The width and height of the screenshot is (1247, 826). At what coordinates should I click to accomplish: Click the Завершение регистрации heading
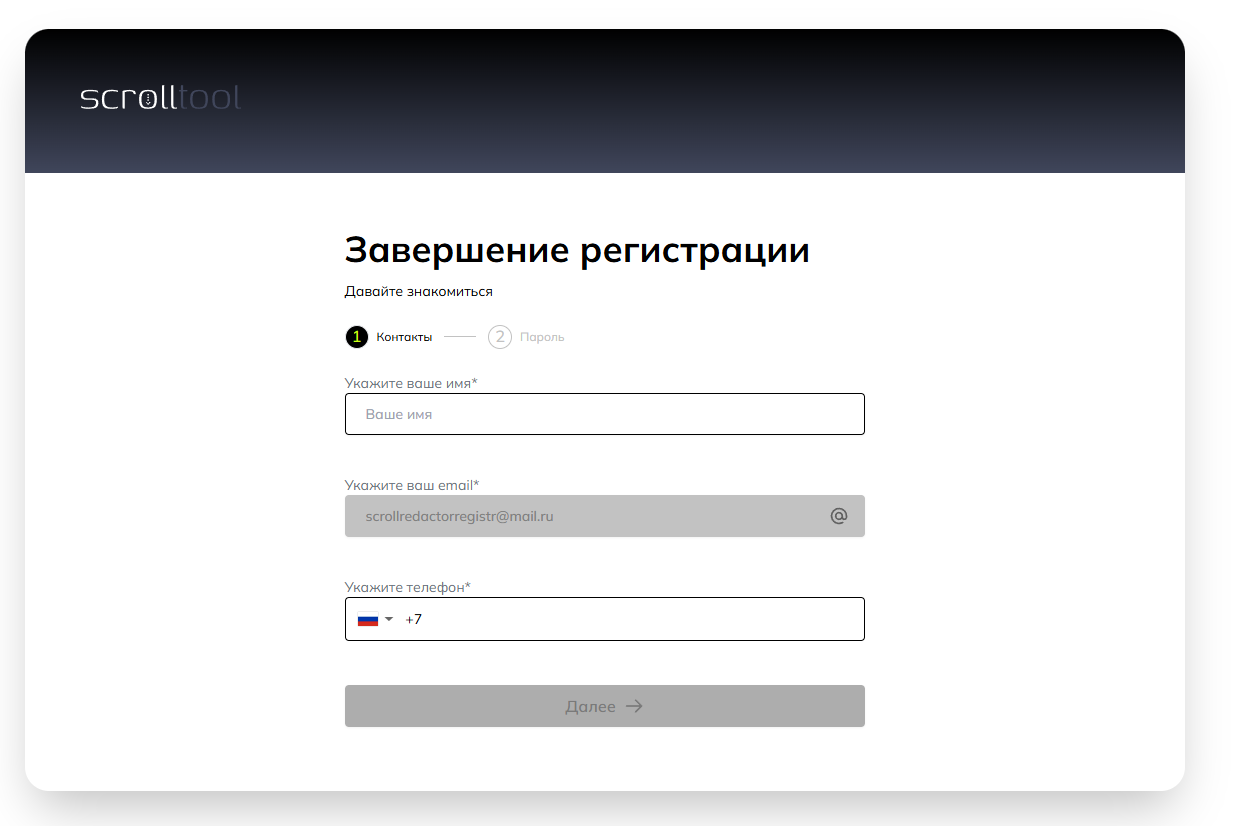click(x=576, y=250)
